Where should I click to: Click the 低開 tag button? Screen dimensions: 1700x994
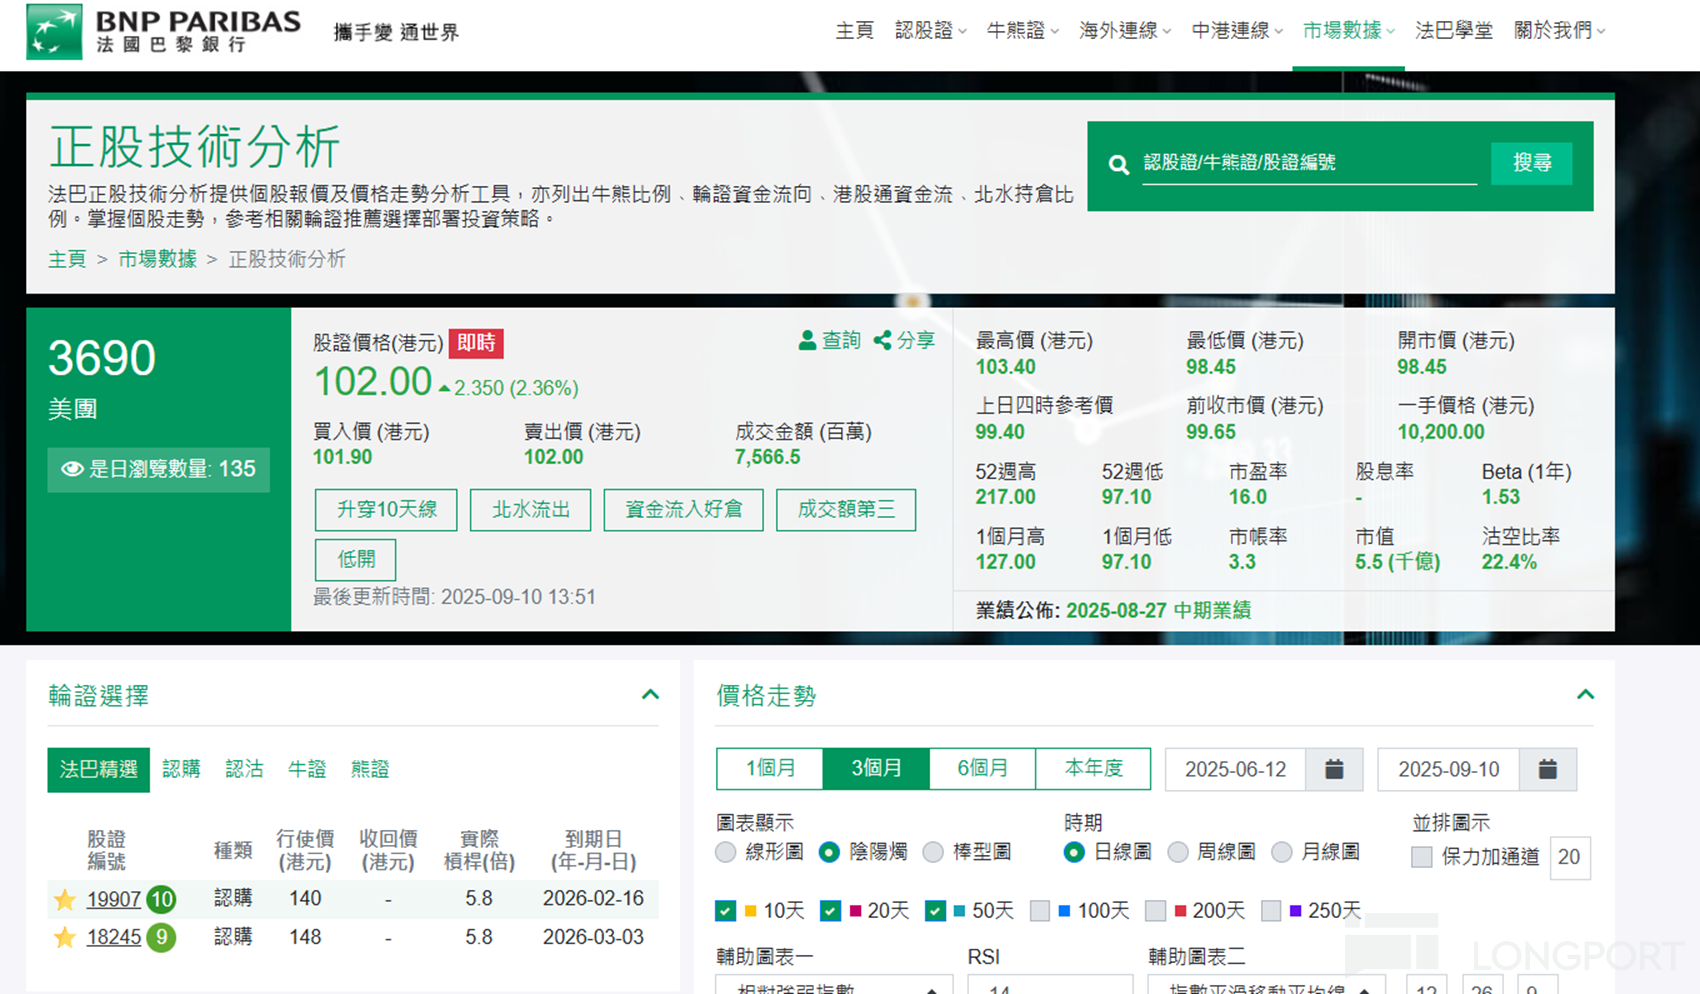pyautogui.click(x=355, y=560)
